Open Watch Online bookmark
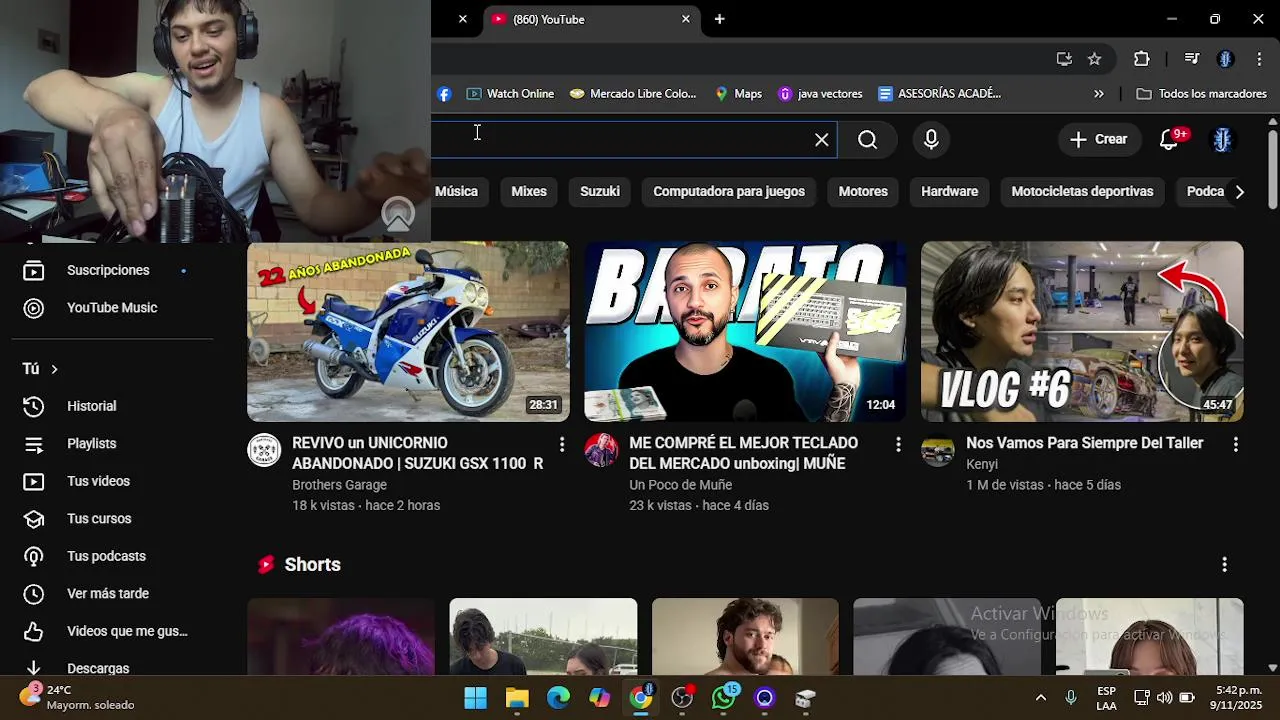This screenshot has height=720, width=1280. (510, 94)
